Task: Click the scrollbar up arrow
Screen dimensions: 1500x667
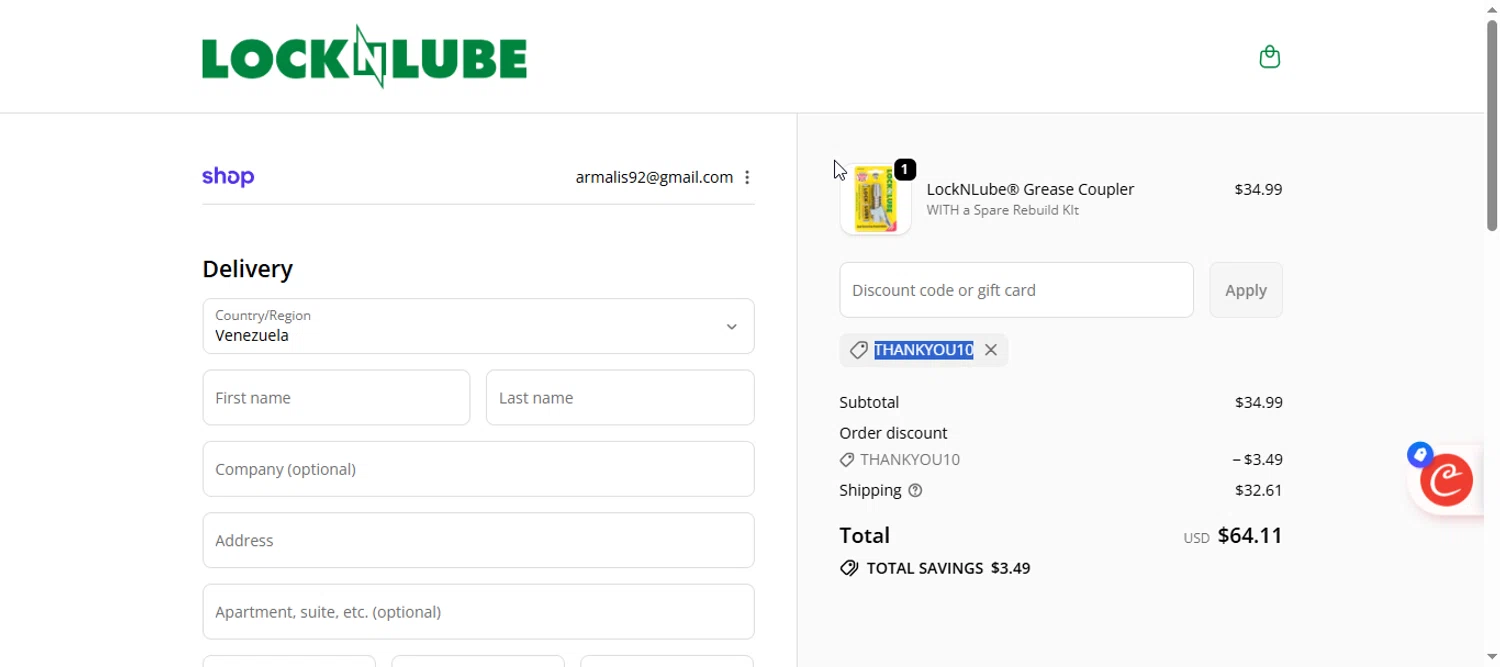Action: (1492, 8)
